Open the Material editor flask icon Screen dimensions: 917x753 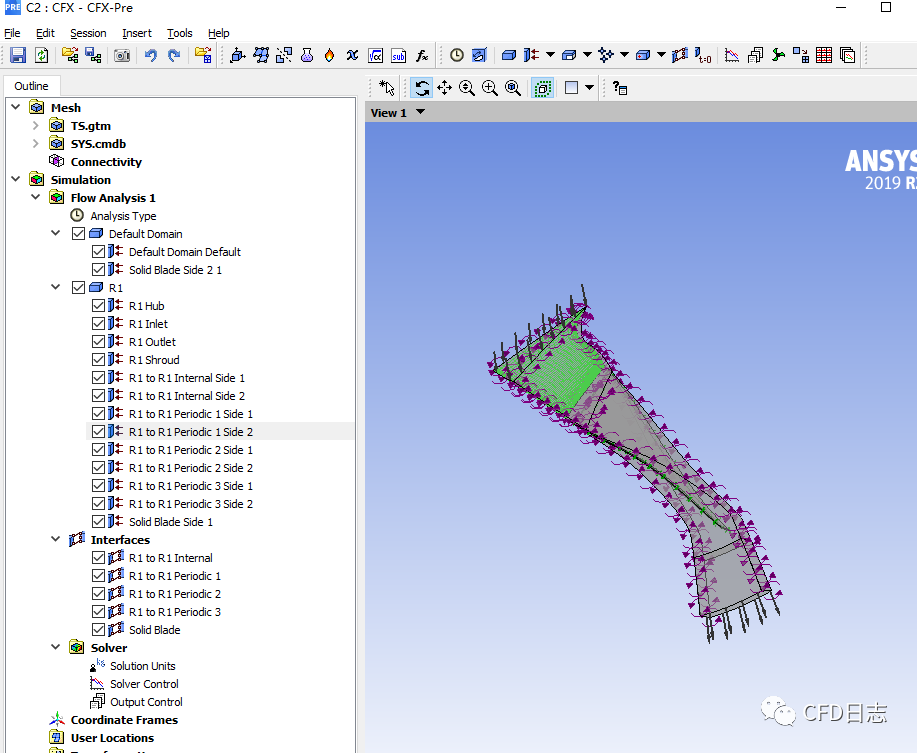(306, 55)
